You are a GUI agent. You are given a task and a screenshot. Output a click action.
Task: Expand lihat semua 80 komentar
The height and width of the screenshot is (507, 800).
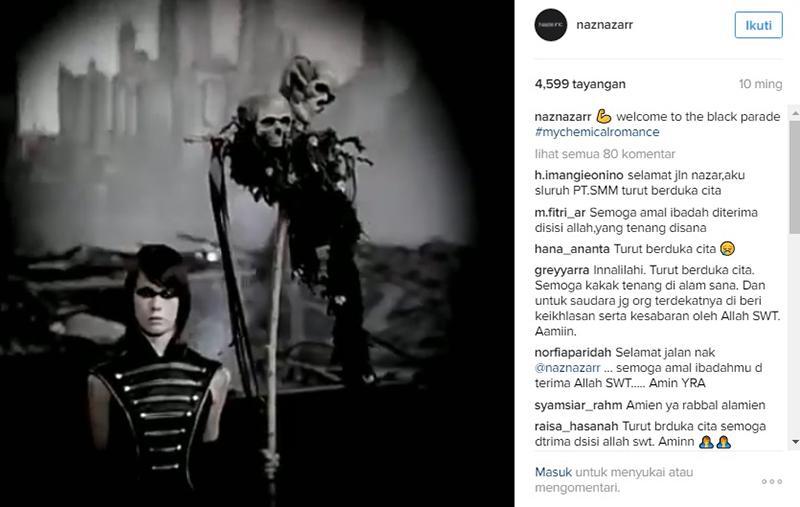[605, 154]
